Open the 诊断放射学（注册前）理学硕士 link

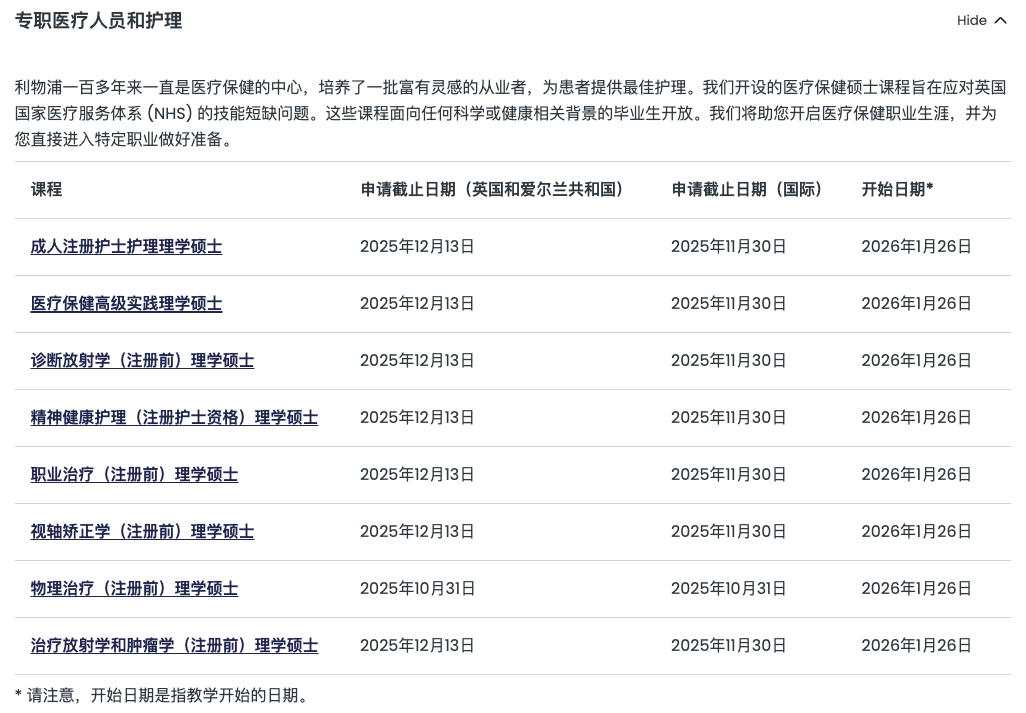pyautogui.click(x=142, y=361)
